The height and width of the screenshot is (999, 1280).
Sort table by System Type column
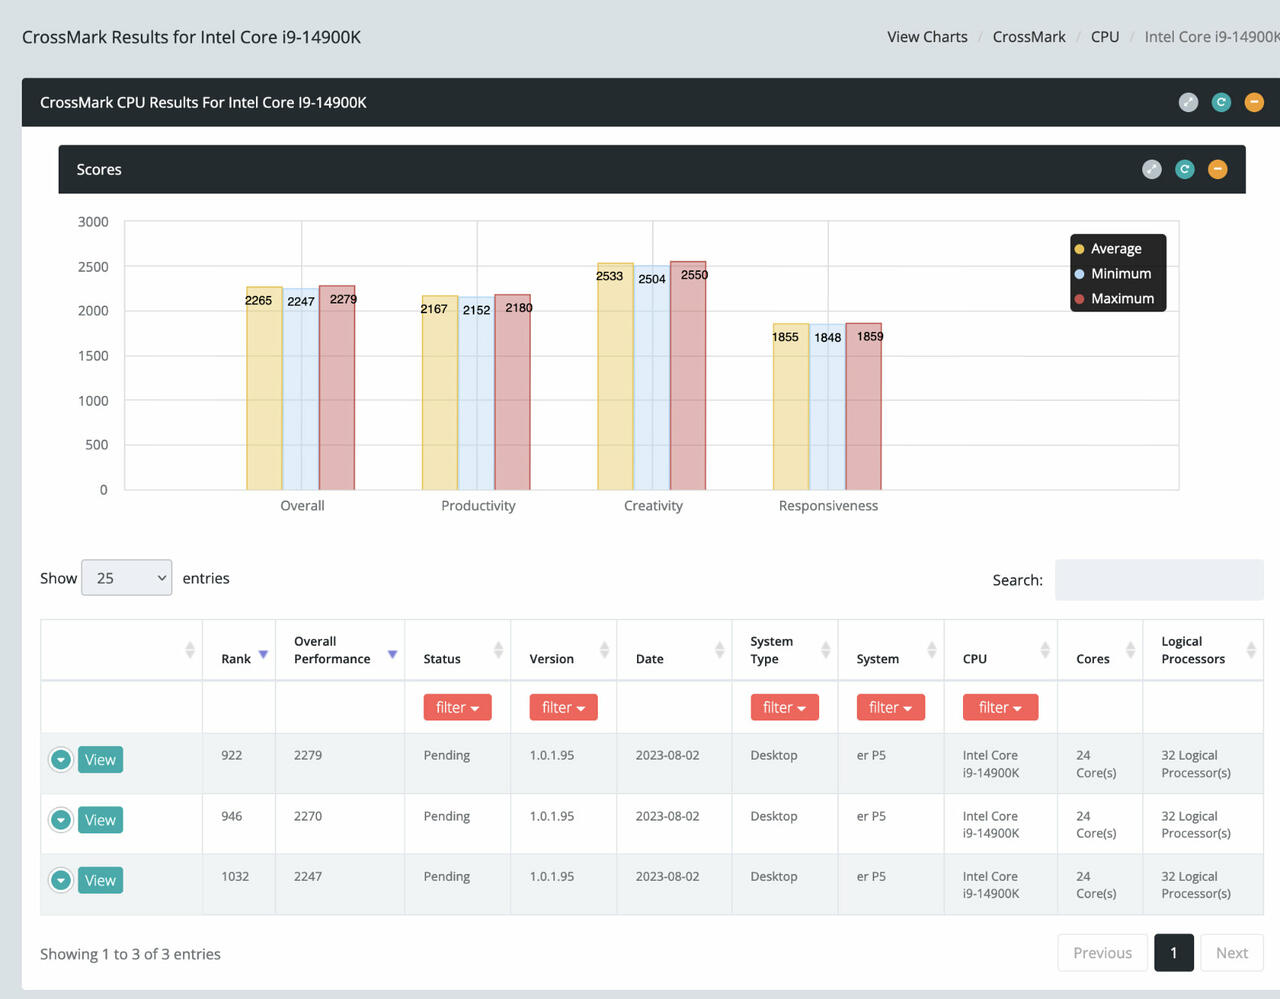point(785,650)
